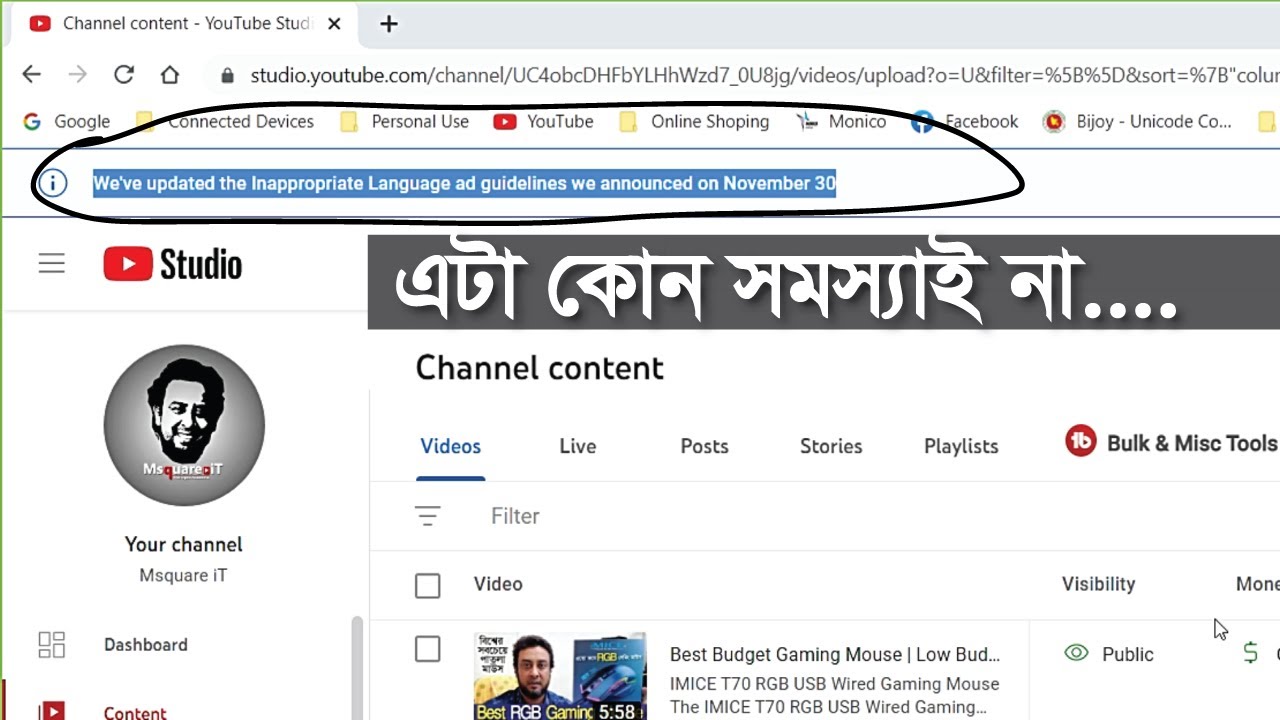The height and width of the screenshot is (720, 1280).
Task: Click the info icon in notification banner
Action: click(52, 183)
